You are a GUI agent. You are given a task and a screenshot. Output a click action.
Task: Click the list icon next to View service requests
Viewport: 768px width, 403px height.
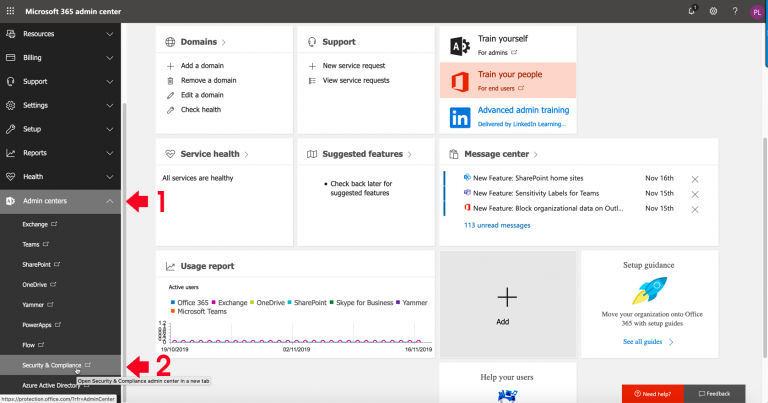tap(312, 81)
